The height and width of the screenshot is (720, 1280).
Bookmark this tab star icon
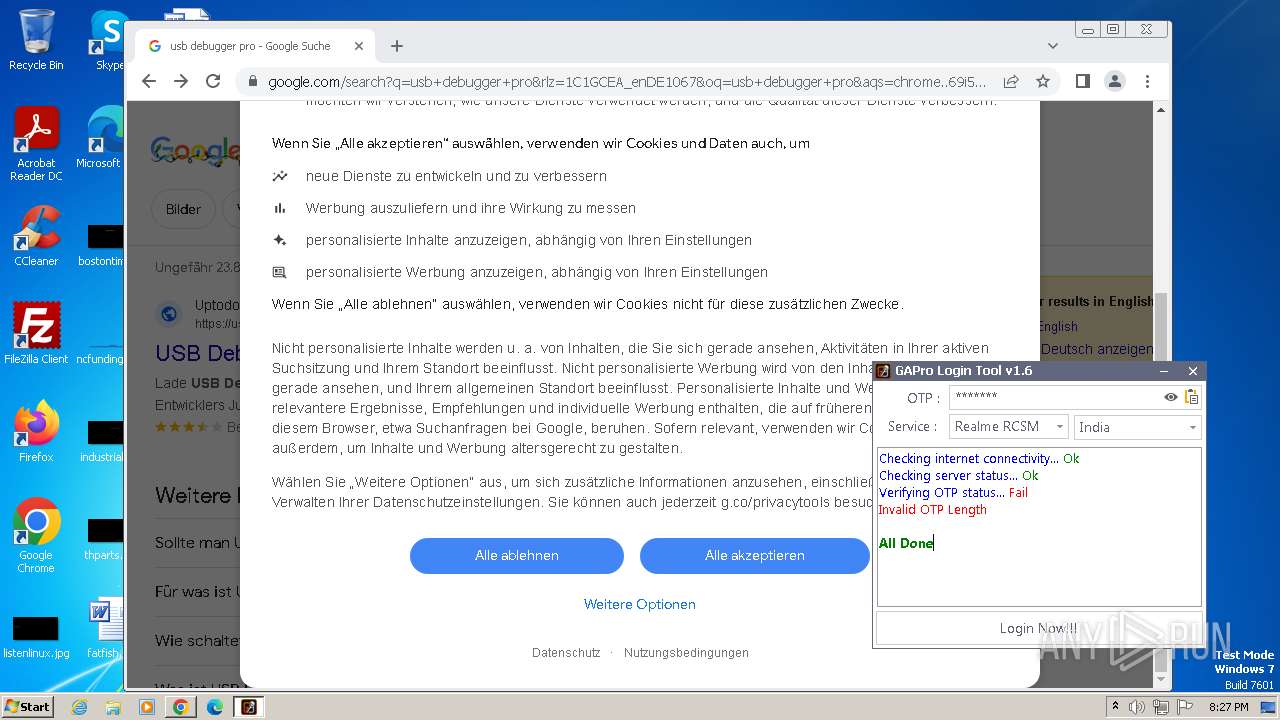(1043, 81)
